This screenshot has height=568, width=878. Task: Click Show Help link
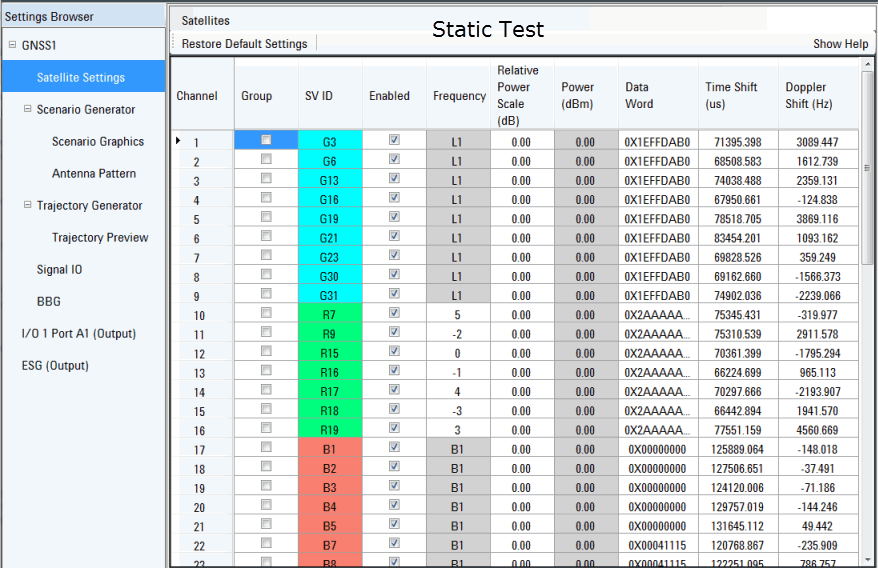[x=840, y=44]
